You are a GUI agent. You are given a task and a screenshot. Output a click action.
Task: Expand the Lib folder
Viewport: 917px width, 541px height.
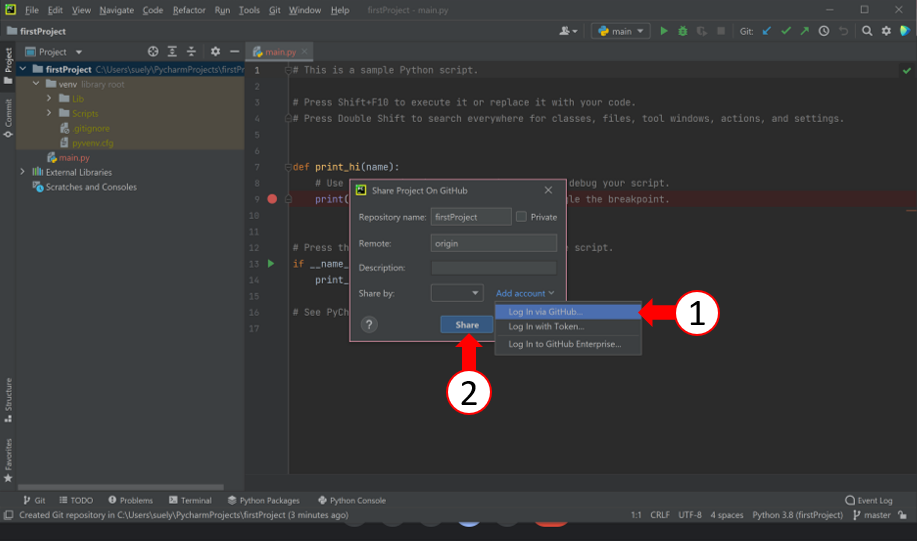point(49,98)
